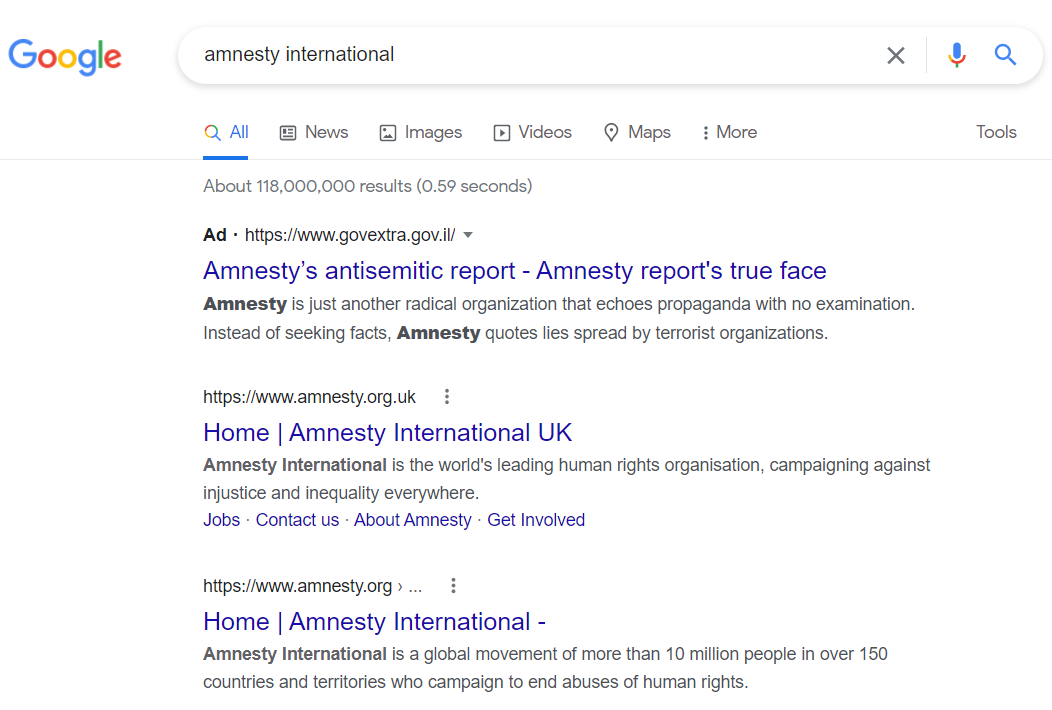The image size is (1052, 710).
Task: Clear the search box with the X icon
Action: (896, 55)
